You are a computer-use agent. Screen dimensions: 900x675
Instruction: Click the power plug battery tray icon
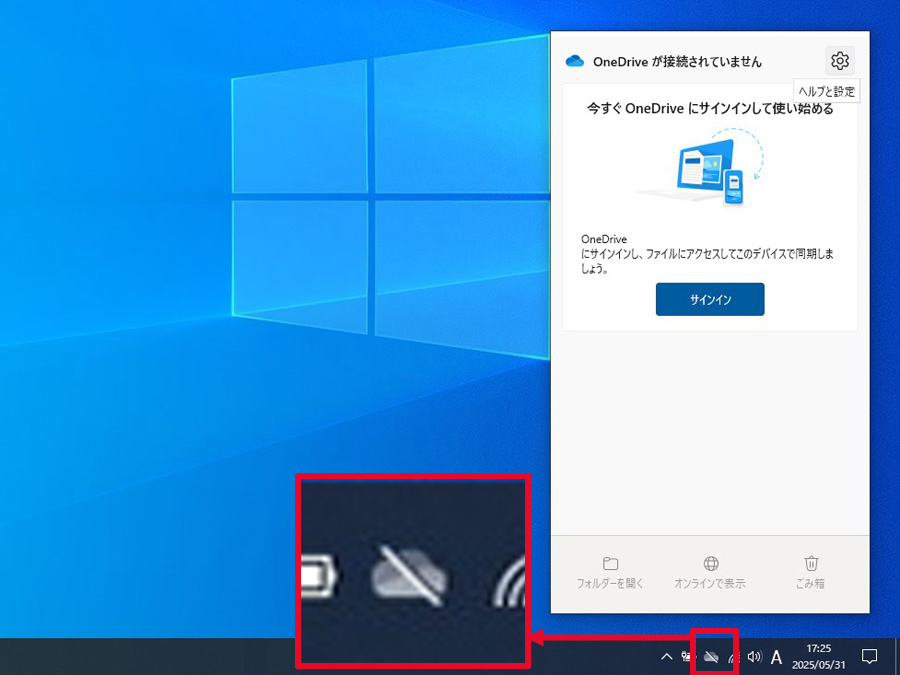click(688, 656)
